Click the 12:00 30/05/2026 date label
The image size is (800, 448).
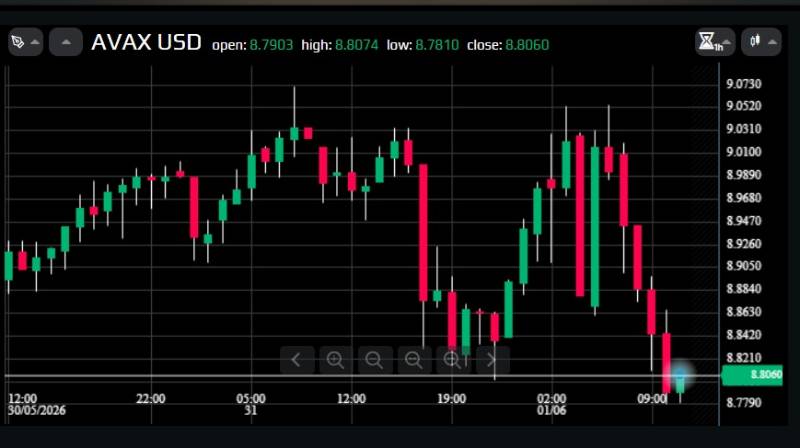(x=36, y=404)
